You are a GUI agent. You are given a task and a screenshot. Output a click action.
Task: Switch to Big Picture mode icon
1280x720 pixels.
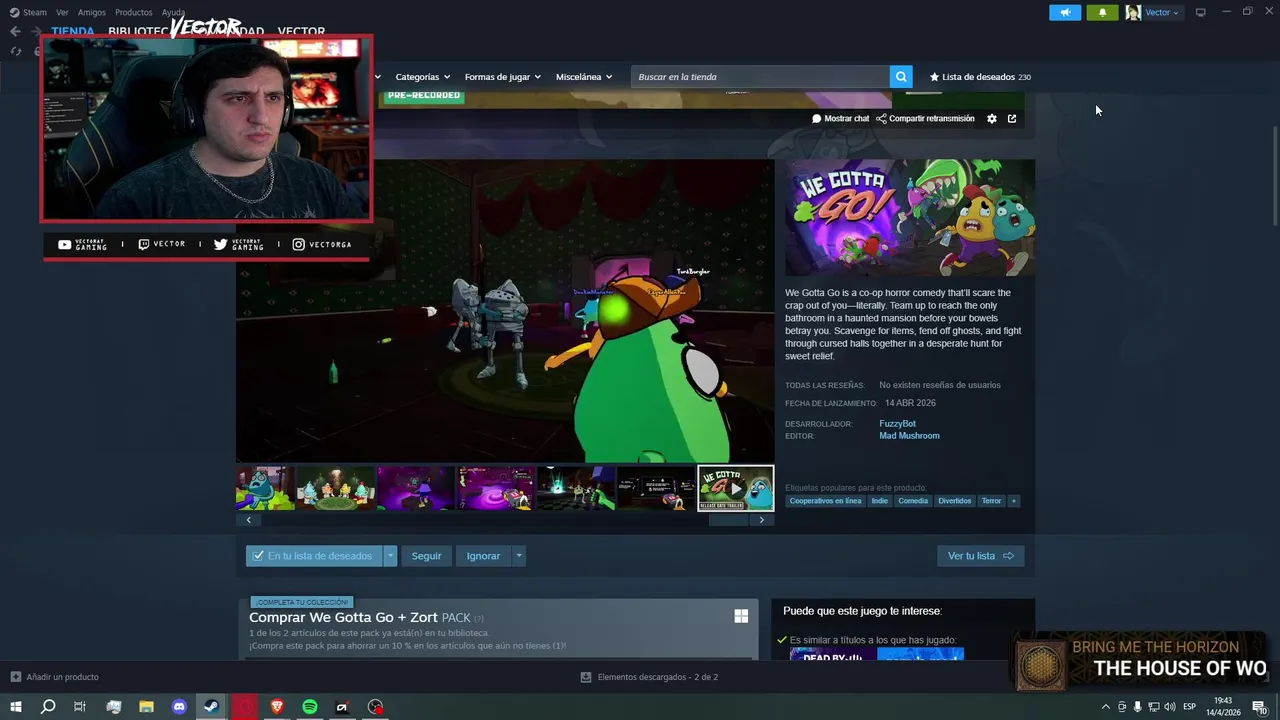(x=1201, y=12)
